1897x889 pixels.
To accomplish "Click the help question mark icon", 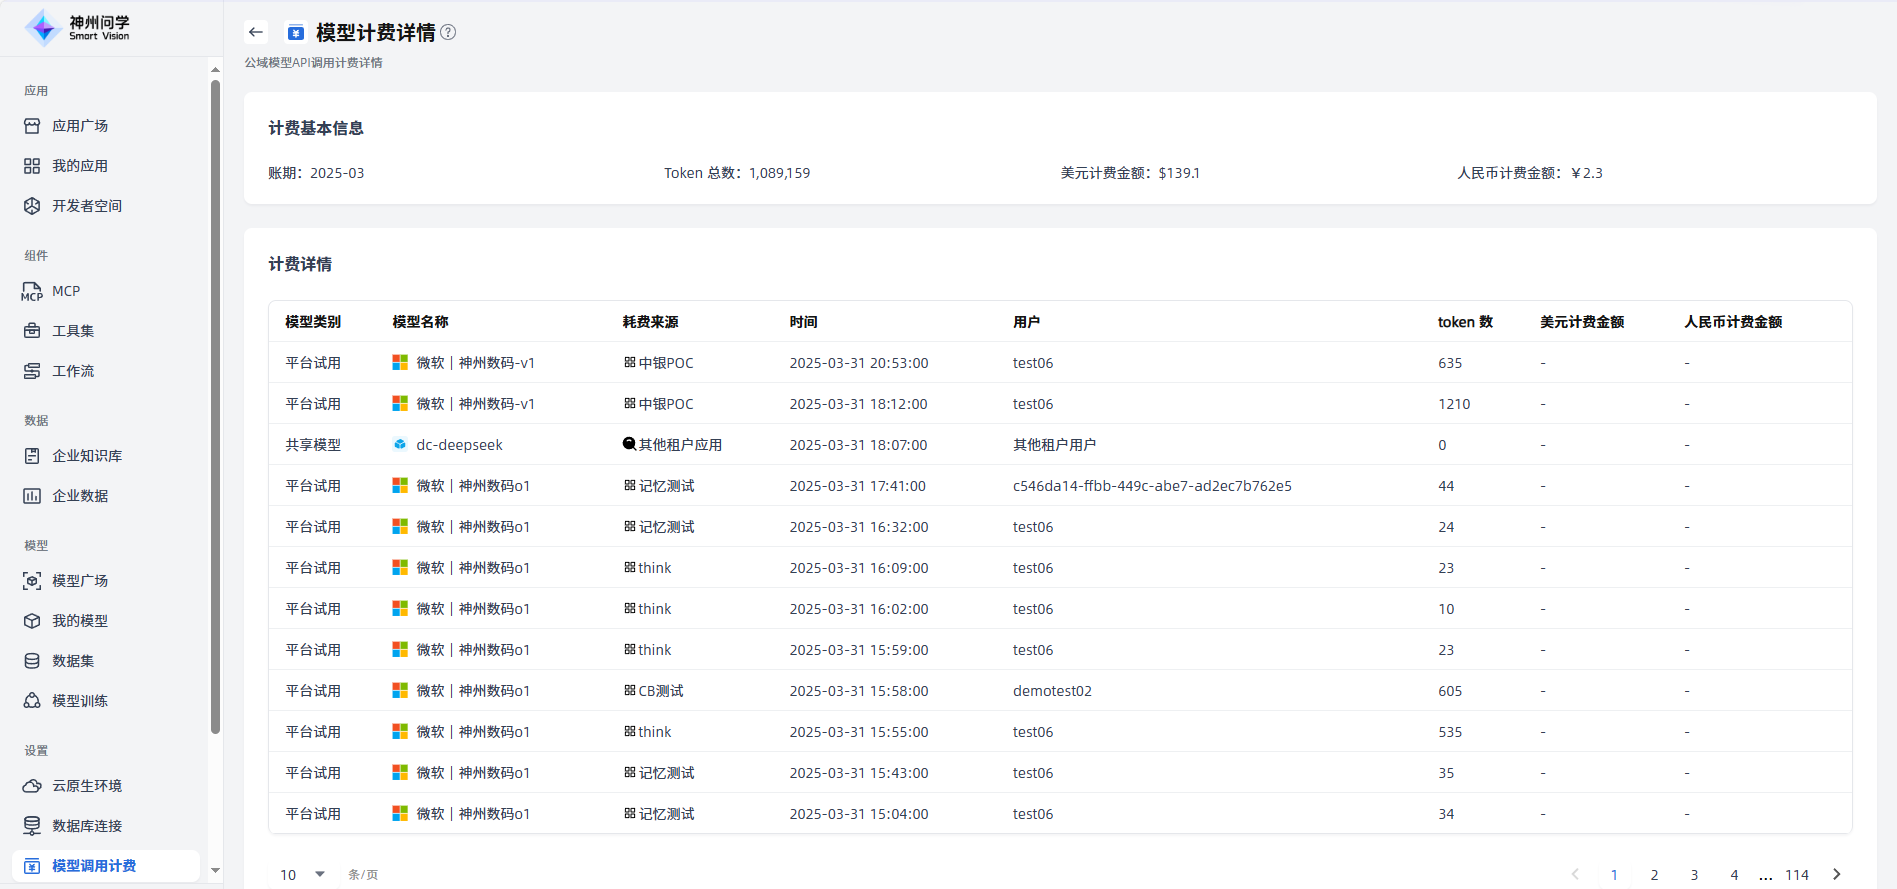I will (x=448, y=32).
